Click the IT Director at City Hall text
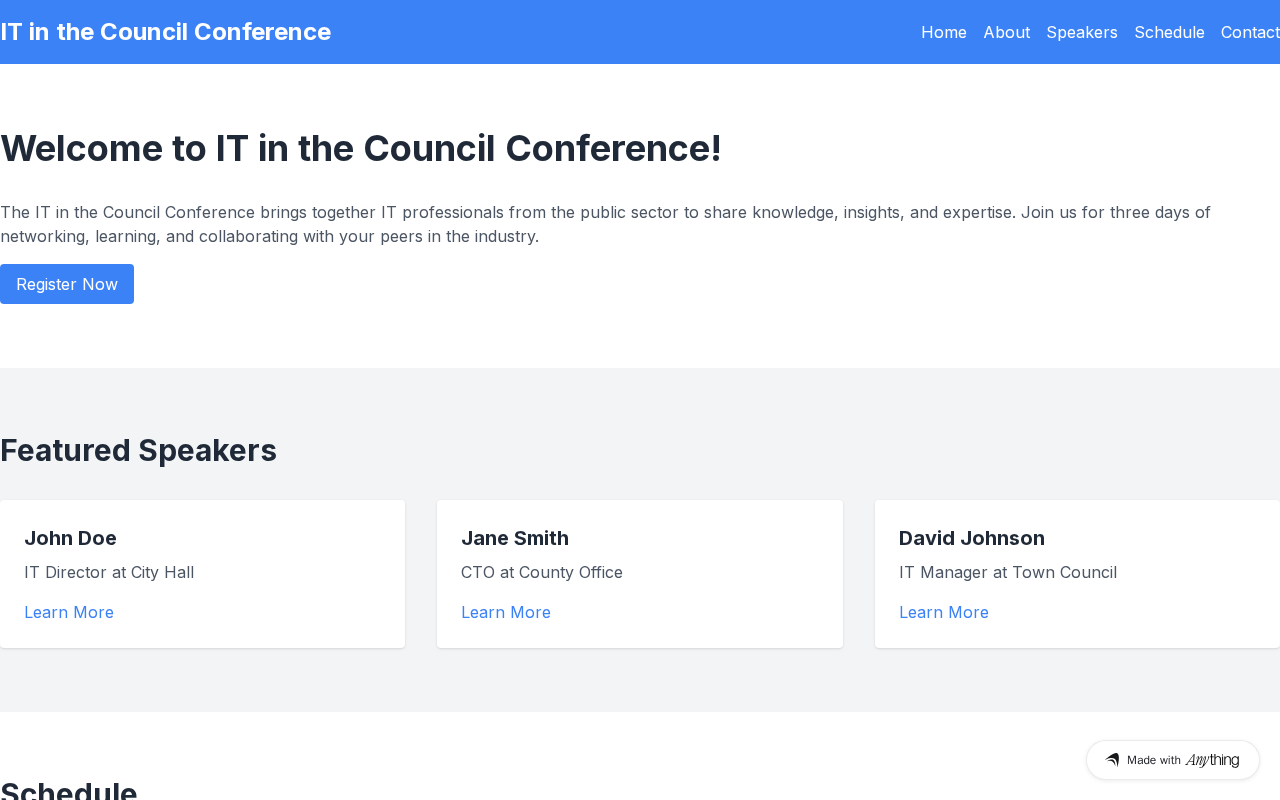Image resolution: width=1280 pixels, height=800 pixels. coord(109,572)
